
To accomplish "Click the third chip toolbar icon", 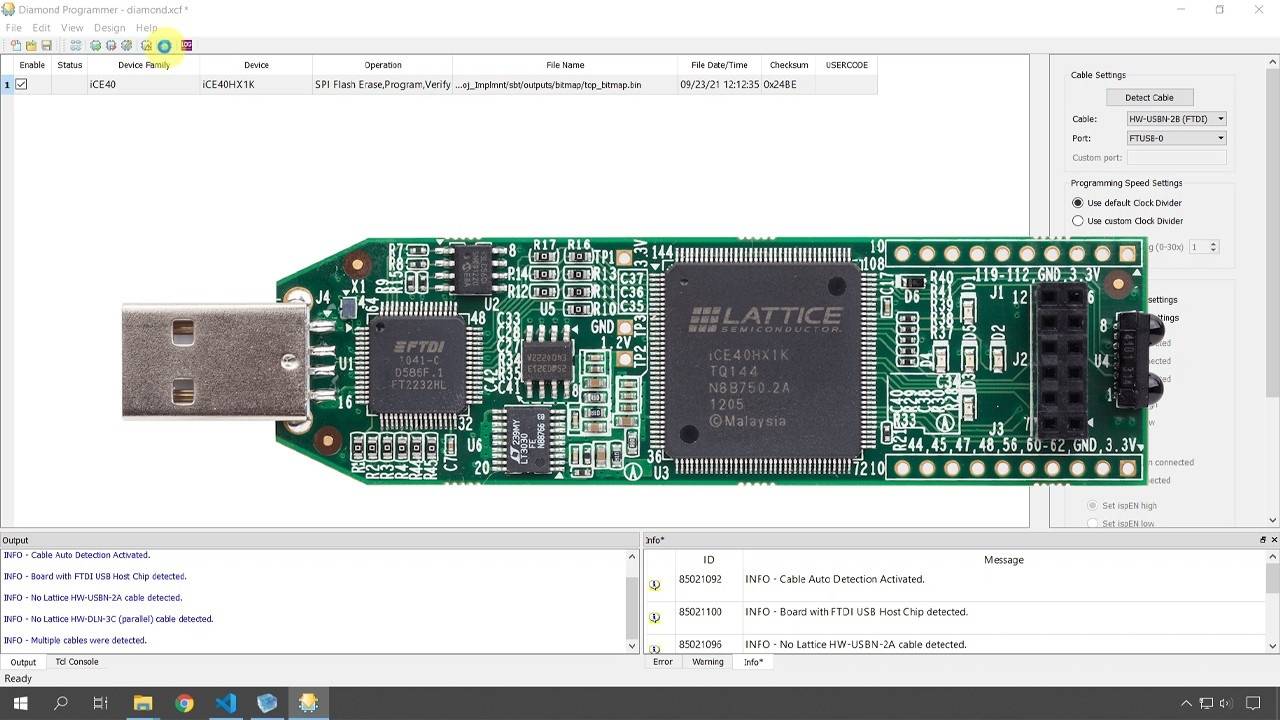I will pos(126,46).
